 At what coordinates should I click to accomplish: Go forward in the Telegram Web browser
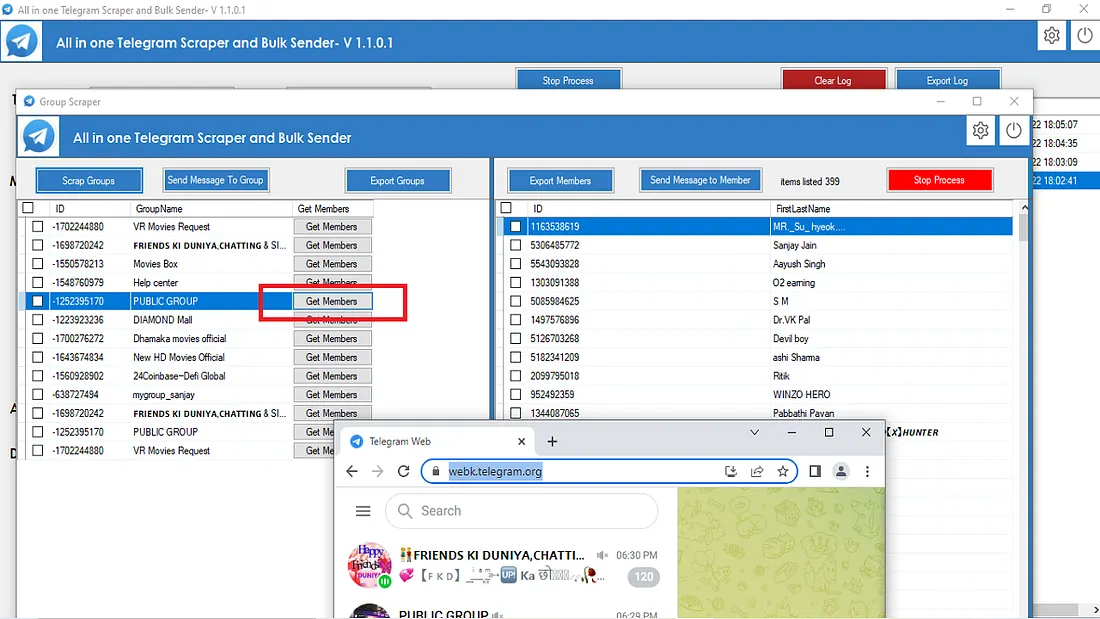(377, 471)
